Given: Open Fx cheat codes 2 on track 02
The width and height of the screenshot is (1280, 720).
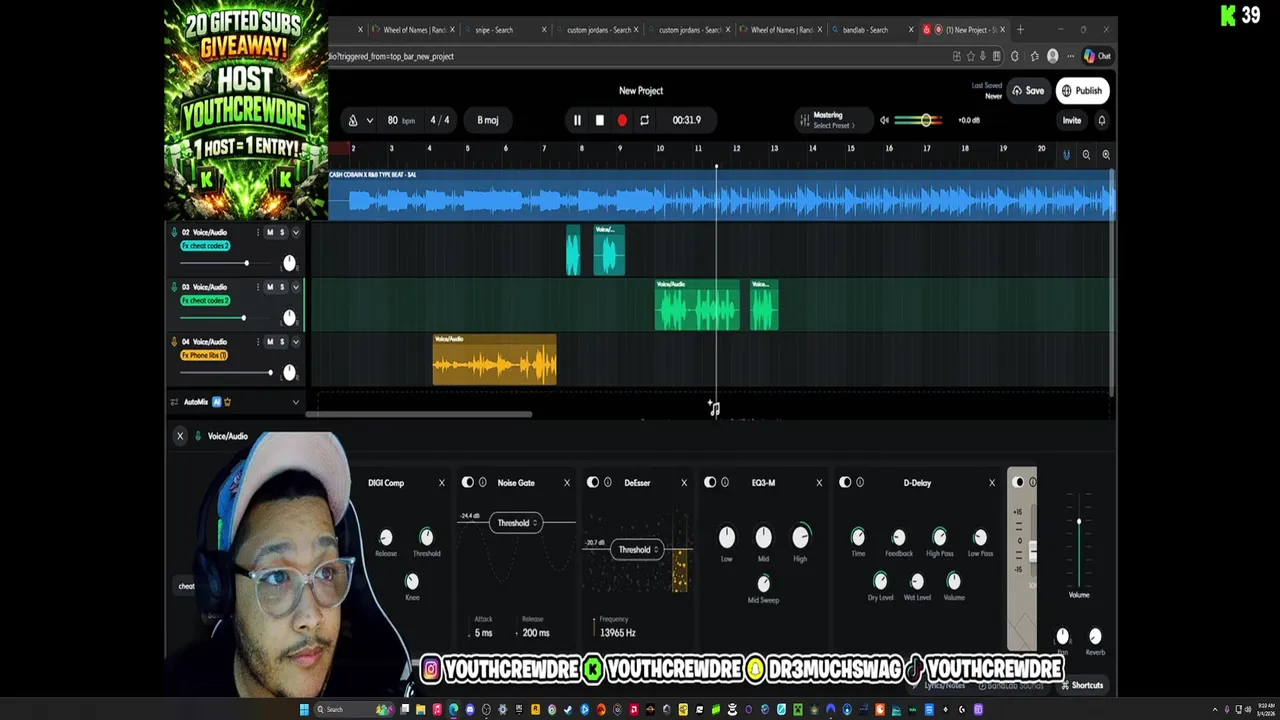Looking at the screenshot, I should [x=205, y=246].
